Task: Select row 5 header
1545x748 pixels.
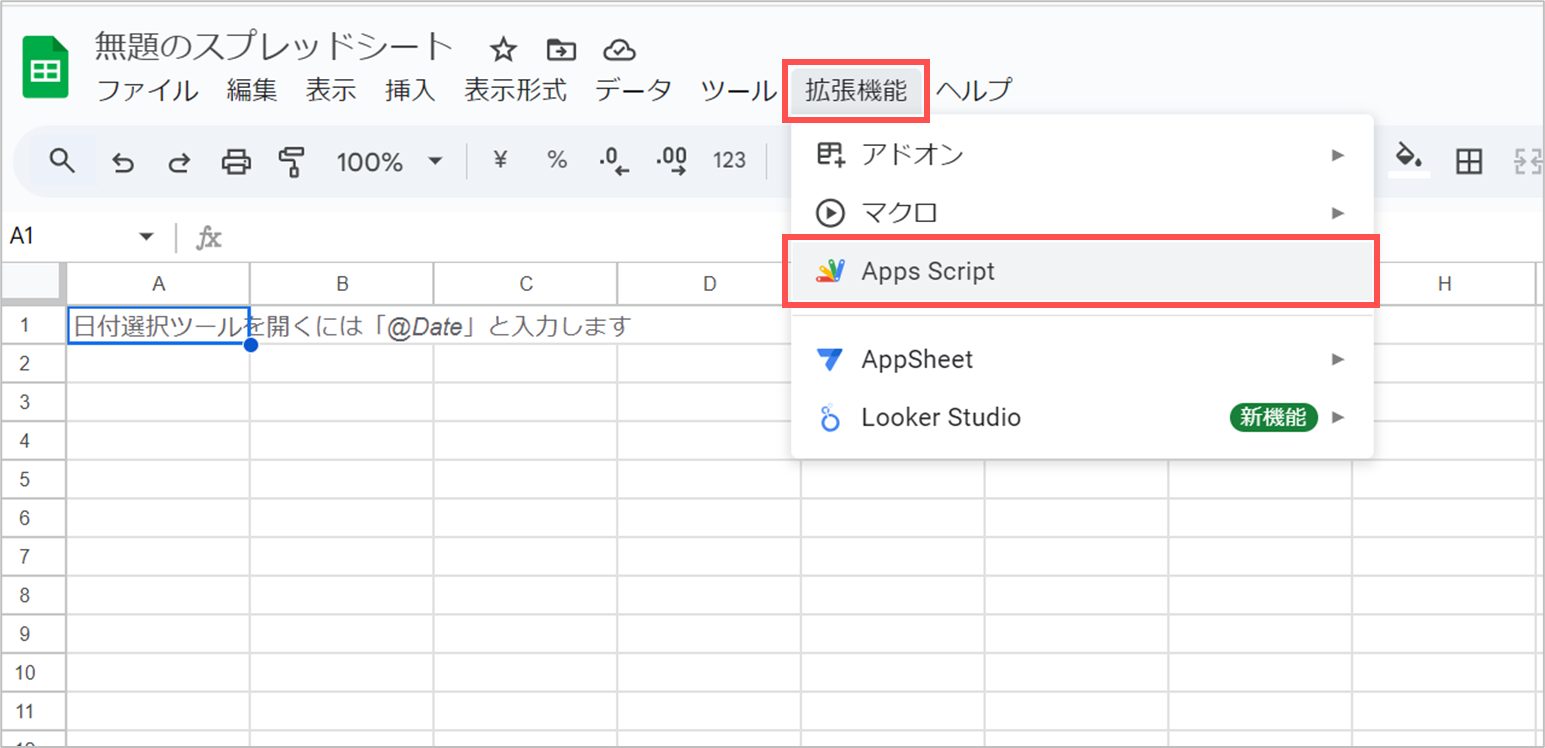Action: [x=33, y=479]
